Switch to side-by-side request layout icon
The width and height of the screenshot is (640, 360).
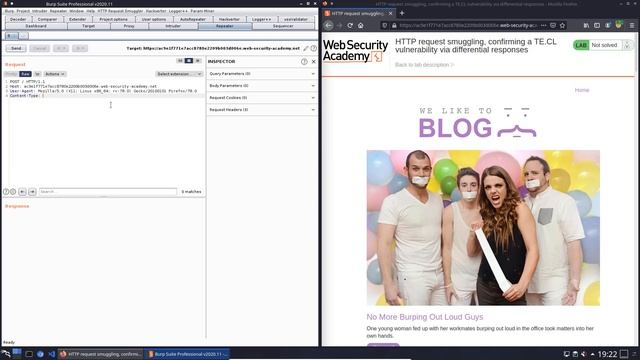(x=180, y=61)
